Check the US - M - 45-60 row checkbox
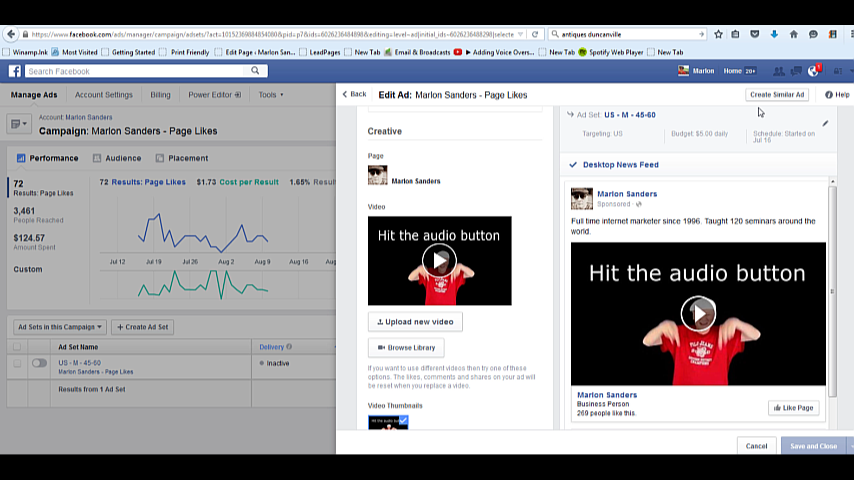The image size is (854, 480). pyautogui.click(x=17, y=363)
